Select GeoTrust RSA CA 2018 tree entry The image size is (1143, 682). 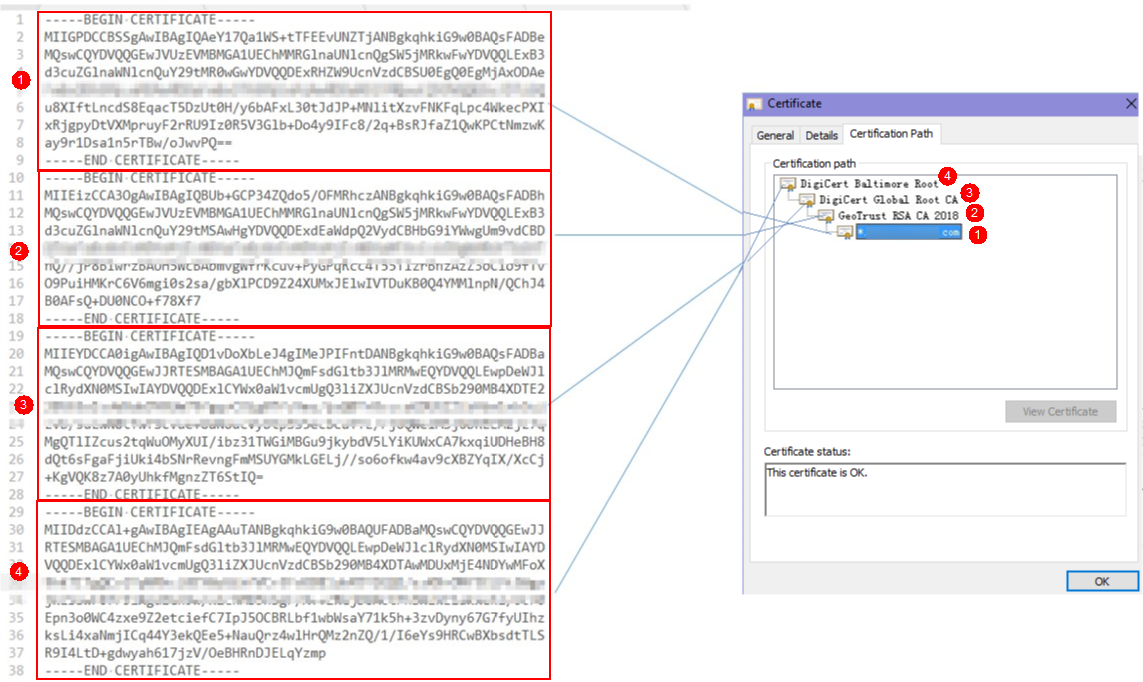coord(898,216)
